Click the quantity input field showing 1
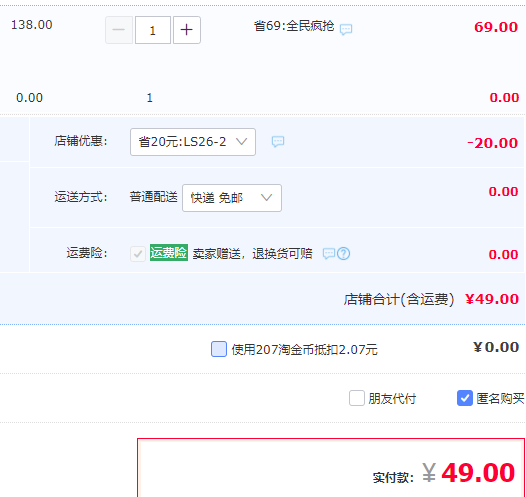This screenshot has width=526, height=497. (153, 30)
